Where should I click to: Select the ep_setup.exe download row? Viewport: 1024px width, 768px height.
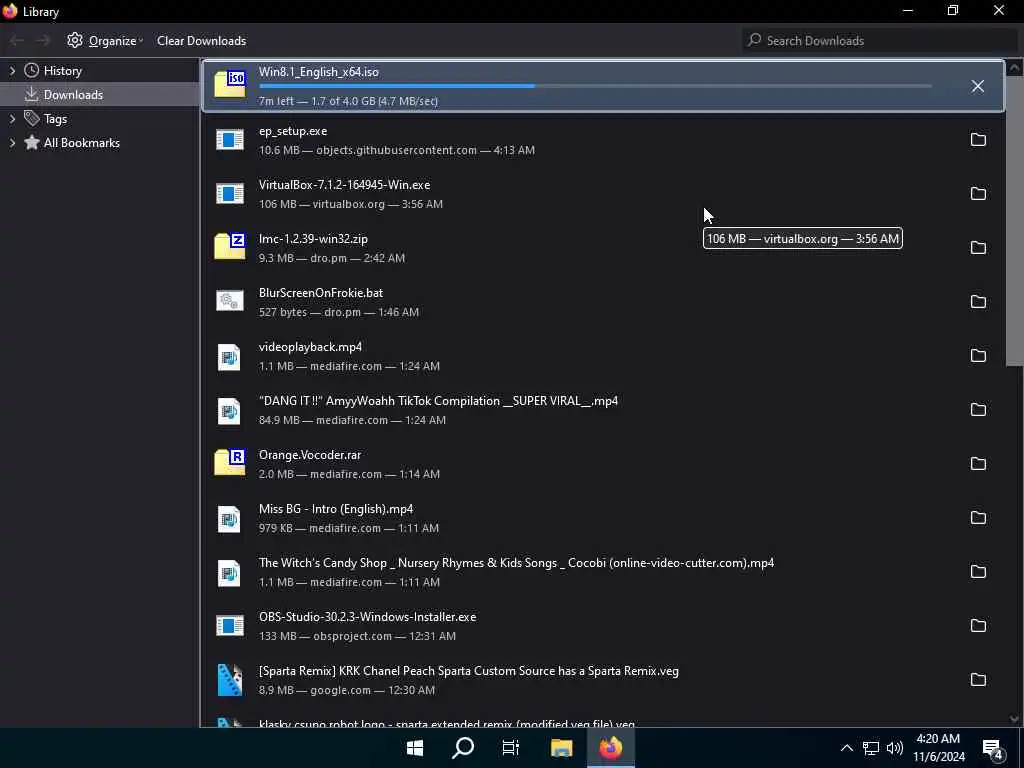[x=603, y=140]
